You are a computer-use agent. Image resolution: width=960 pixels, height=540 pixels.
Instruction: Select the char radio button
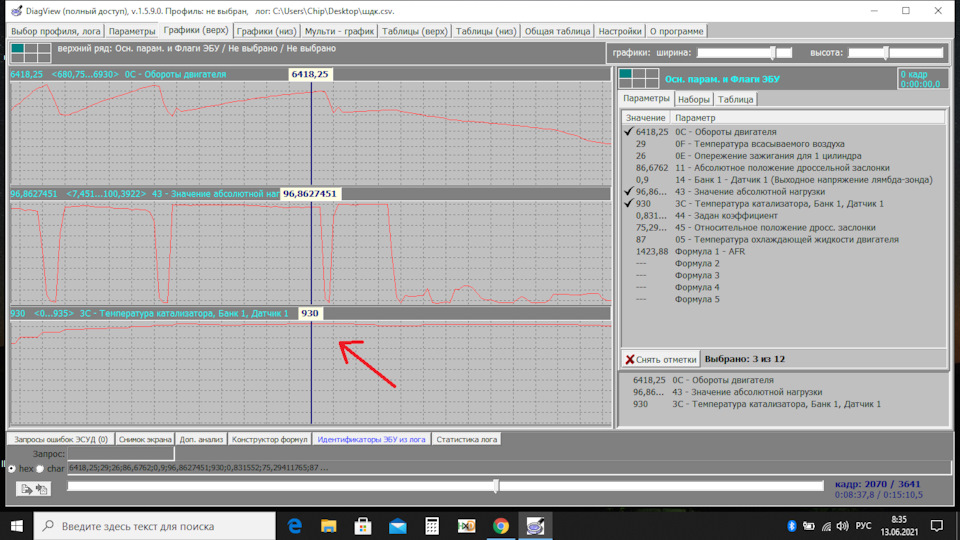coord(40,468)
